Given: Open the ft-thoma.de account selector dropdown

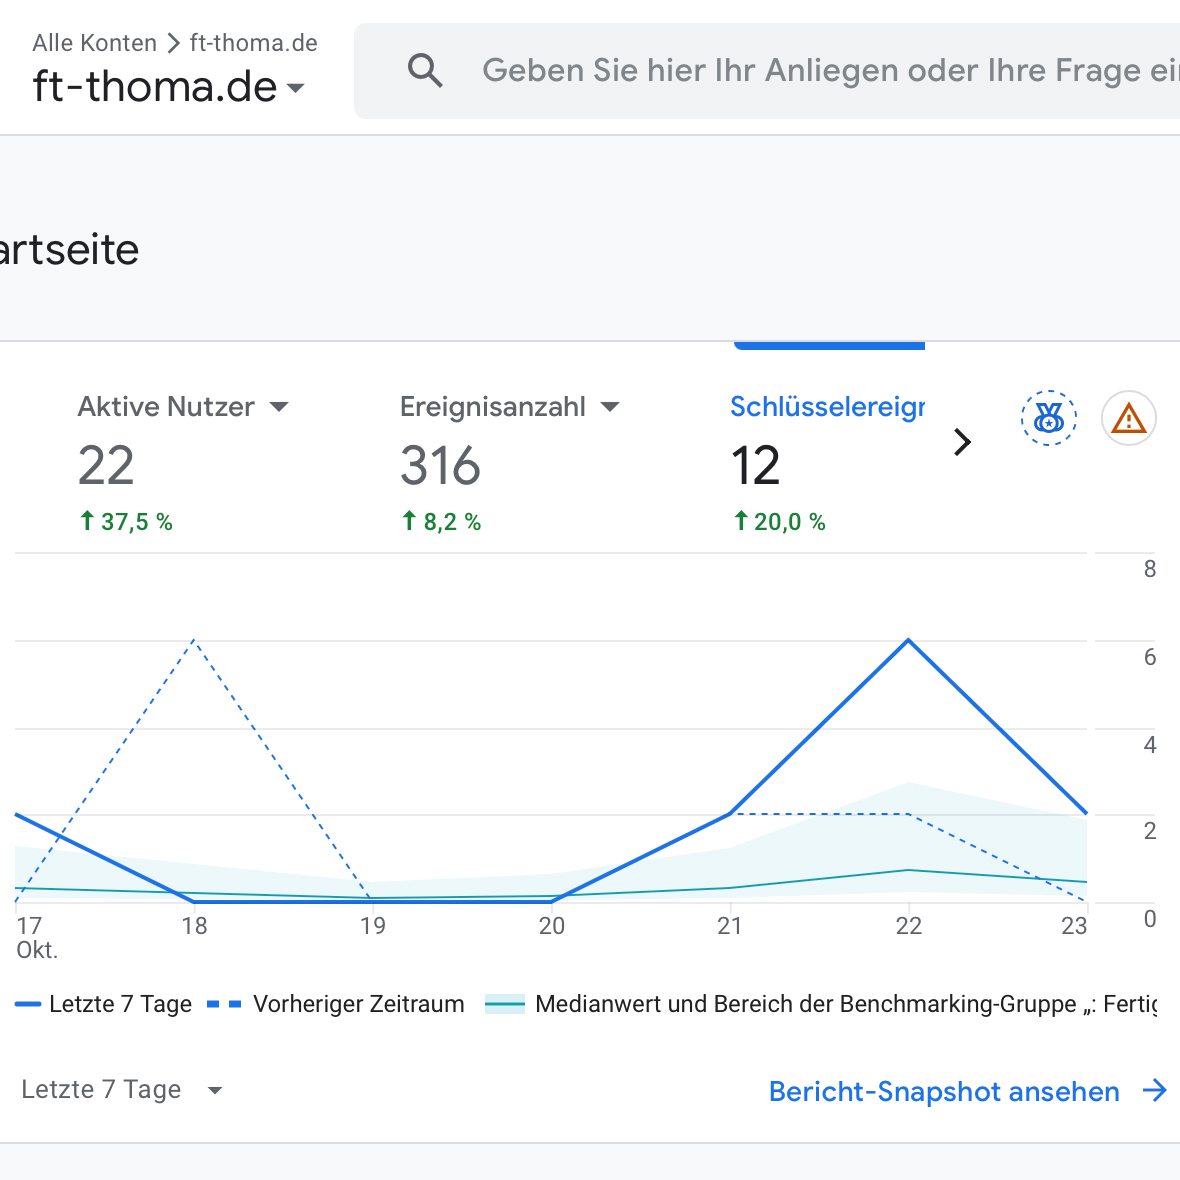Looking at the screenshot, I should click(295, 88).
